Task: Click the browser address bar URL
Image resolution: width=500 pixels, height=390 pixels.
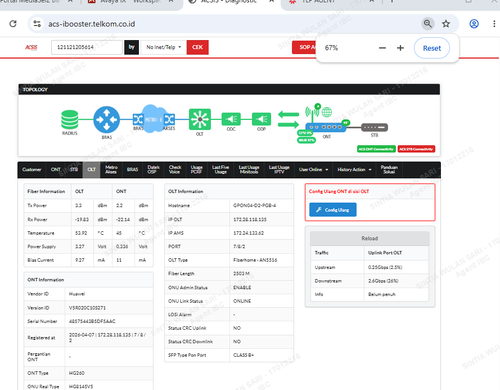Action: tap(92, 24)
